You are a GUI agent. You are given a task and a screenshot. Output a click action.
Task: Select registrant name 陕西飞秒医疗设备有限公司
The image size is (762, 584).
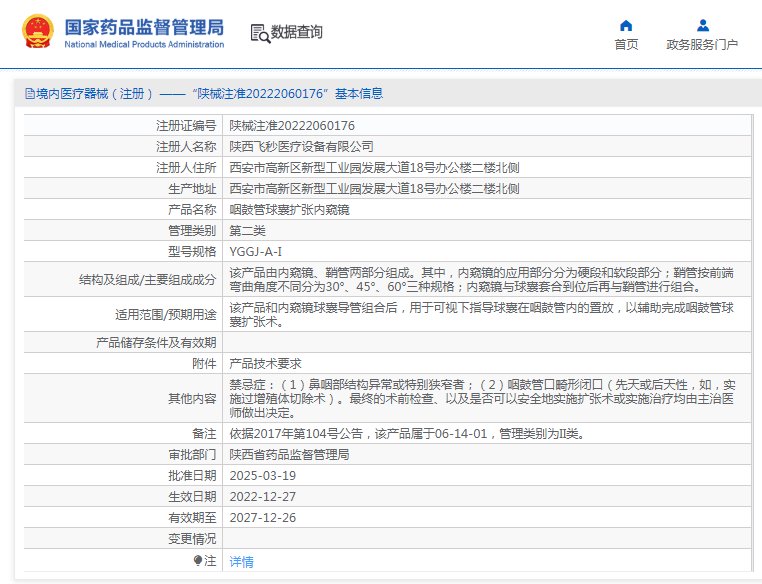coord(301,147)
